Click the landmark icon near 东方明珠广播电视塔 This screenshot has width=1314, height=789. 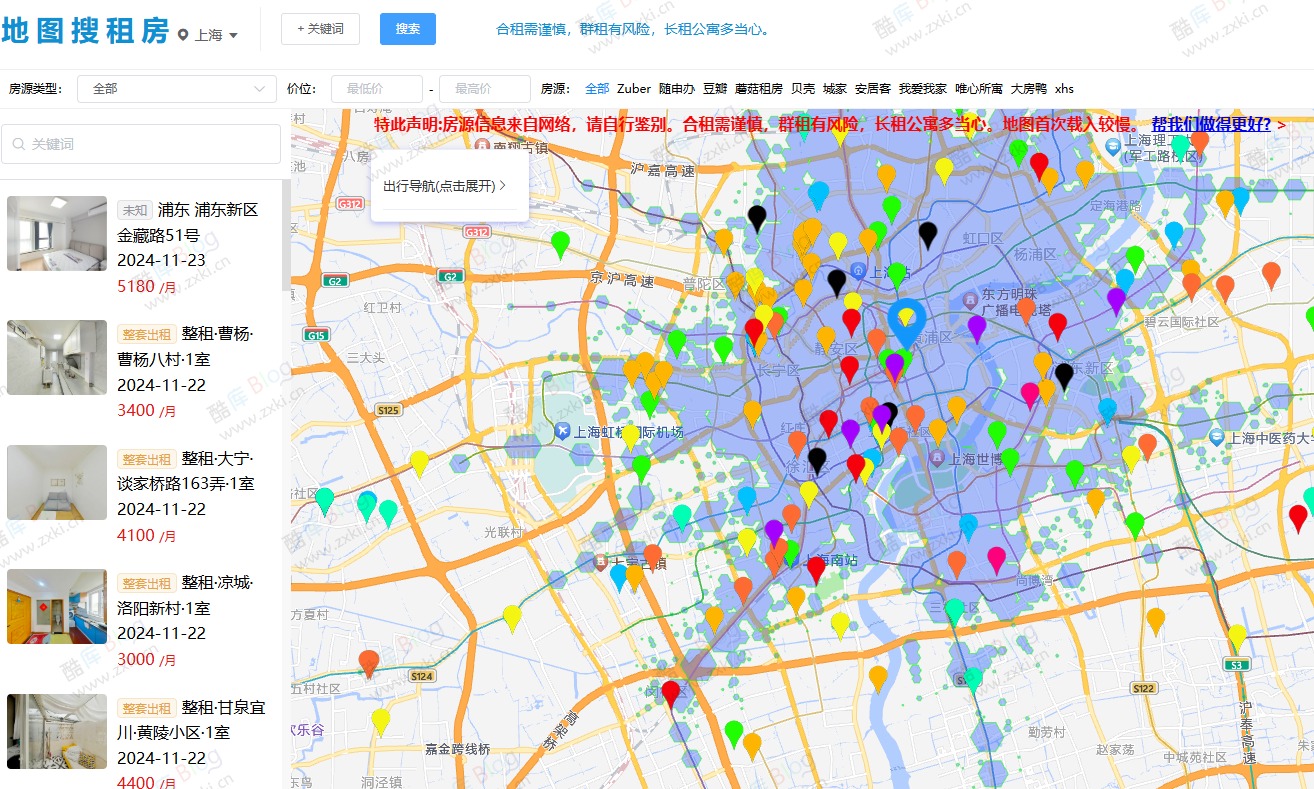tap(970, 300)
